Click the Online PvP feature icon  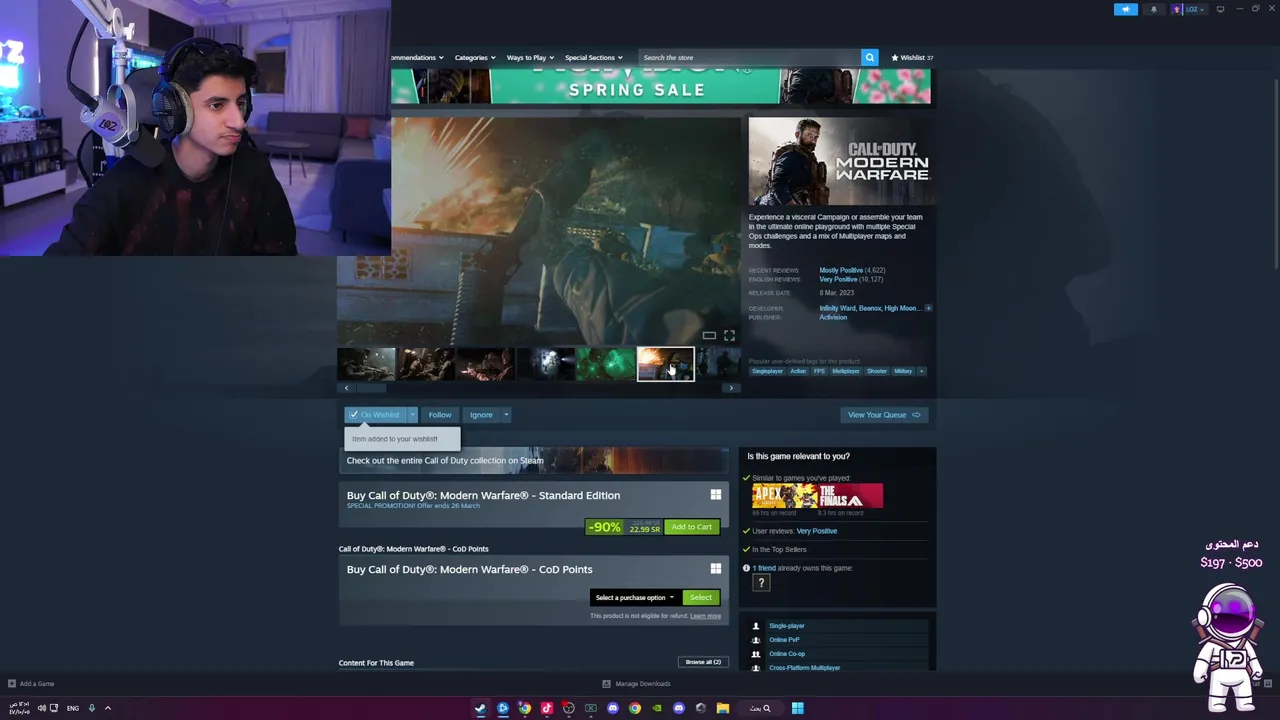pos(756,640)
